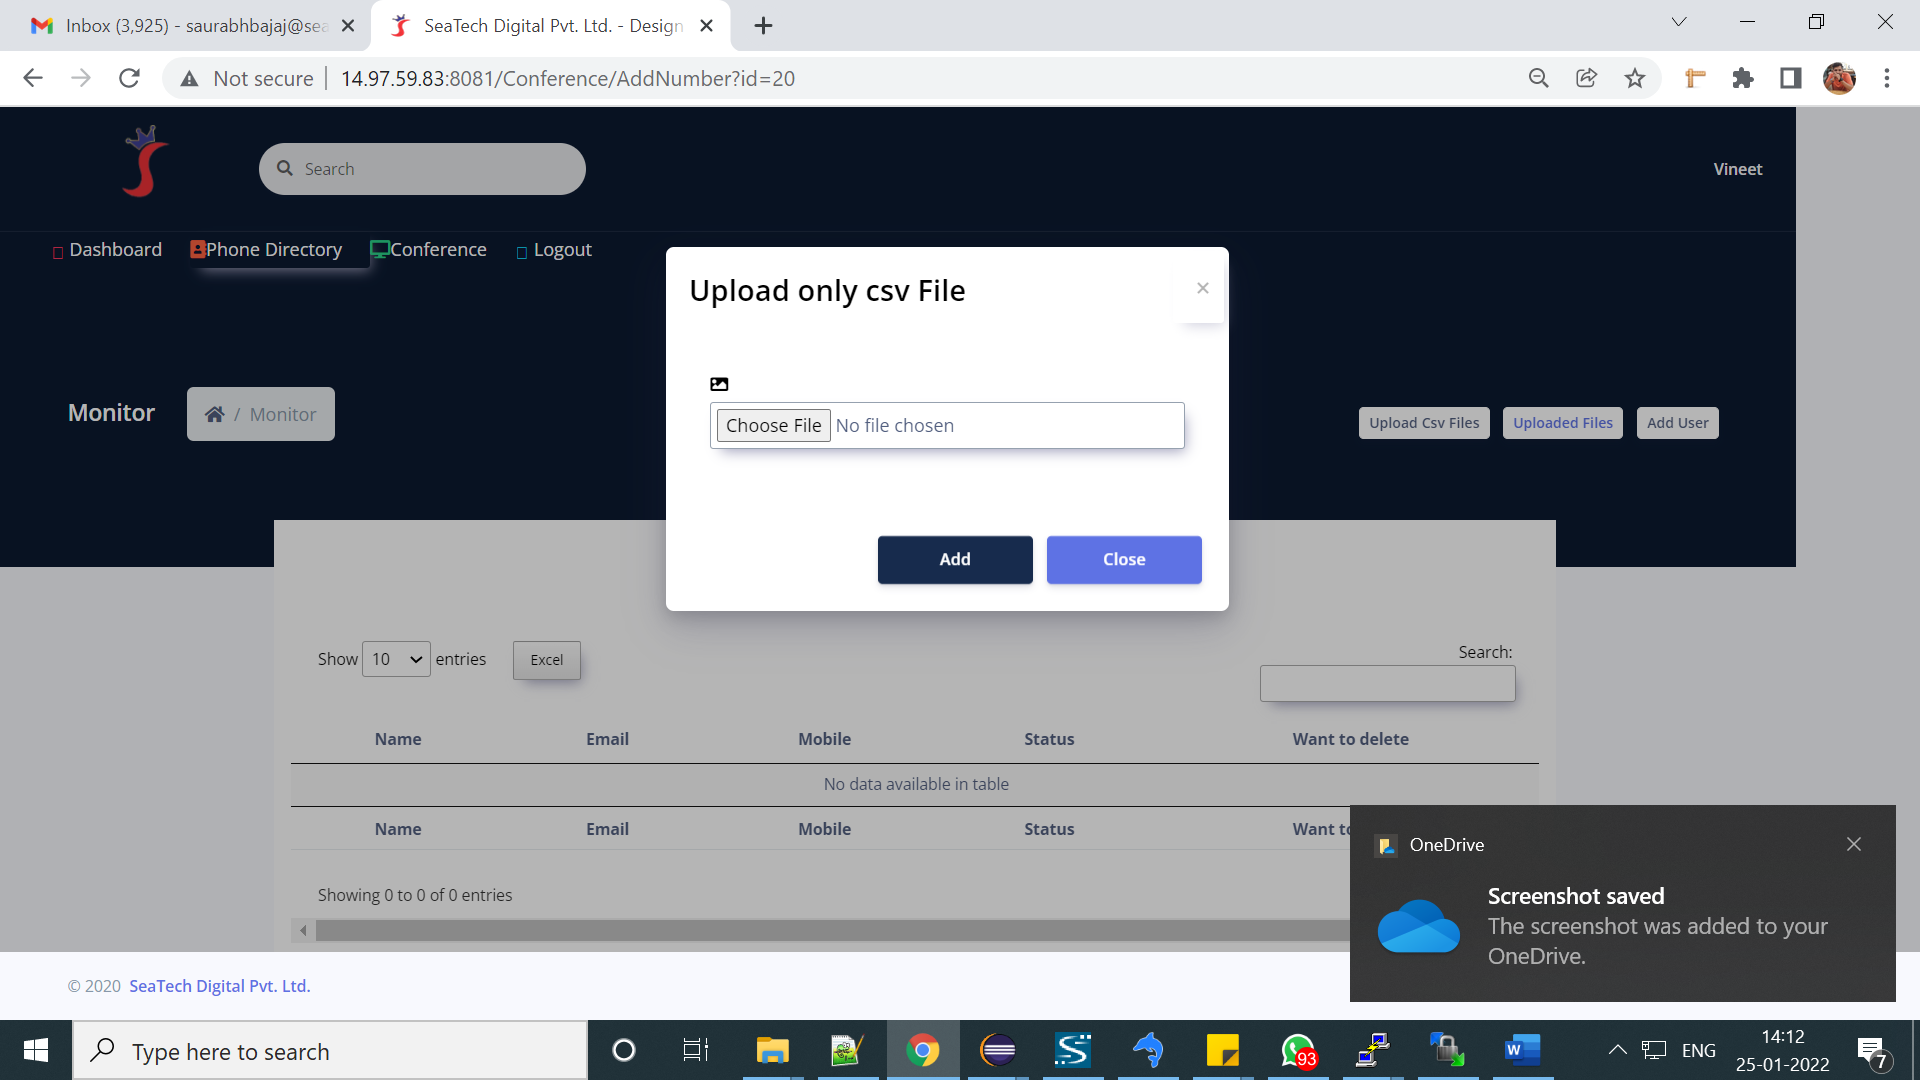Click the SeaTech logo icon

coord(145,162)
